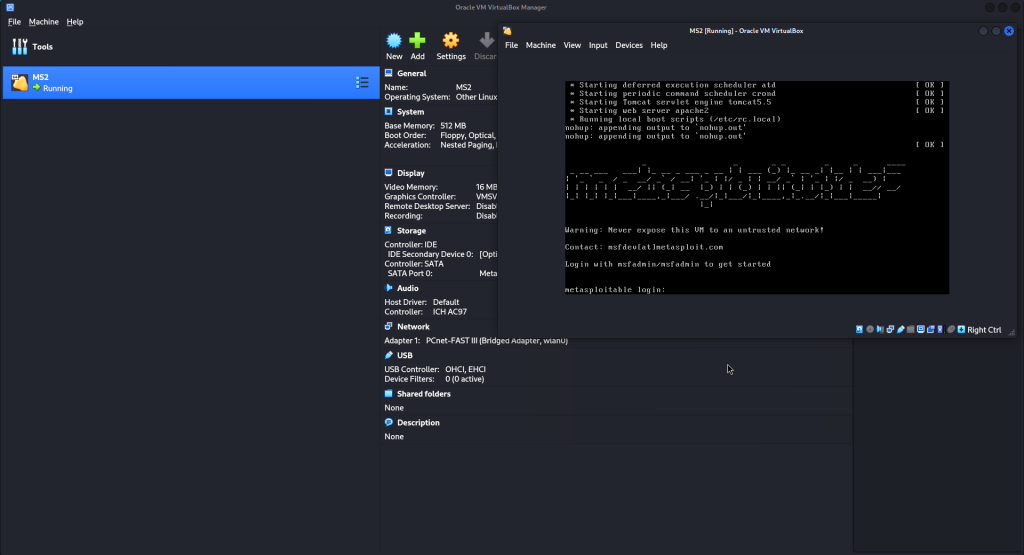1024x555 pixels.
Task: Click the audio indicator in VM status bar
Action: pos(880,329)
